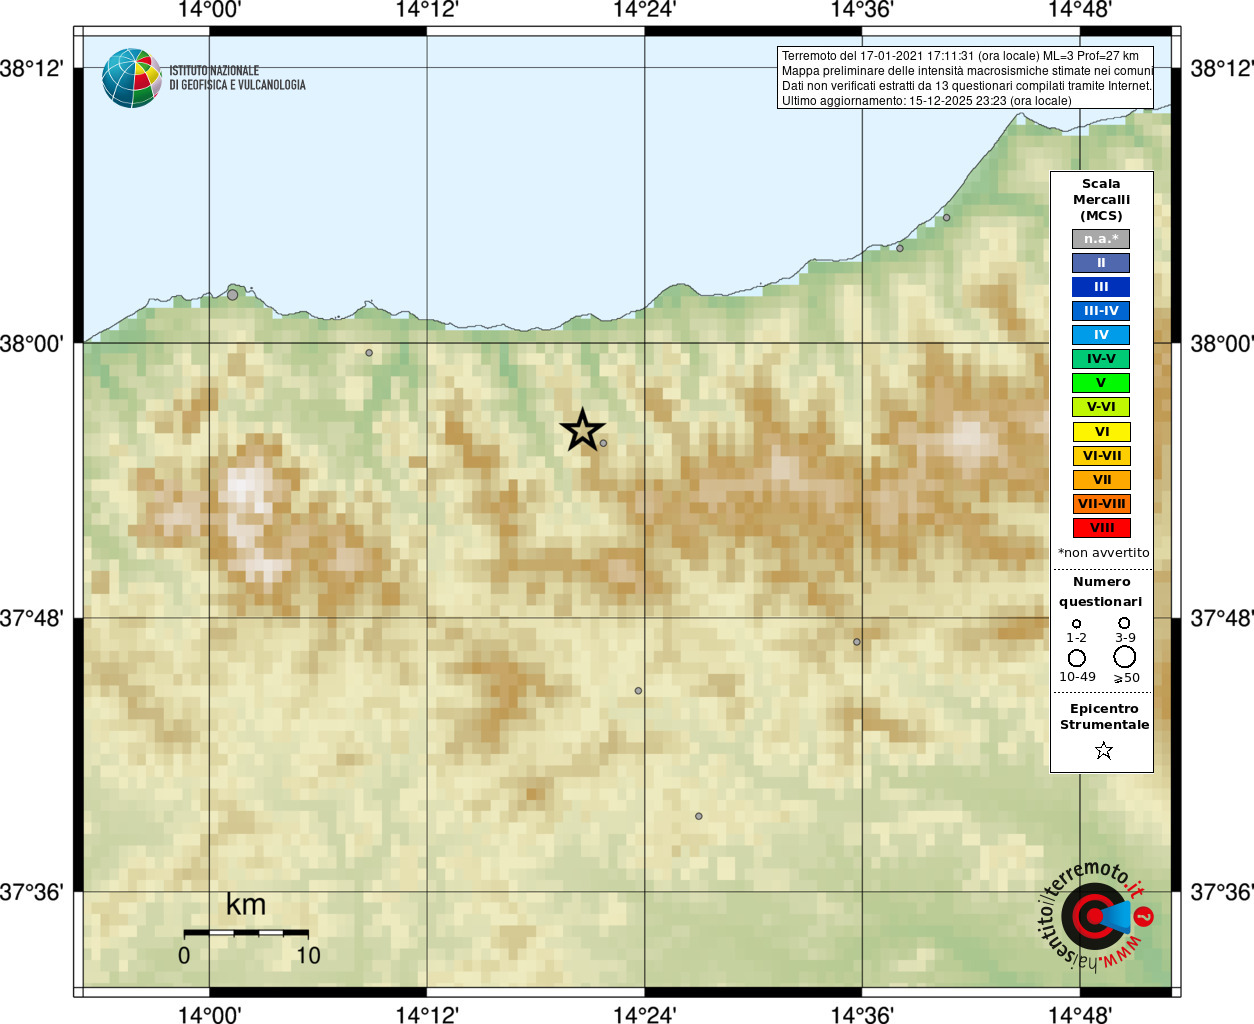Click the 14°36' longitude label at bottom
Image resolution: width=1254 pixels, height=1024 pixels.
tap(862, 1015)
